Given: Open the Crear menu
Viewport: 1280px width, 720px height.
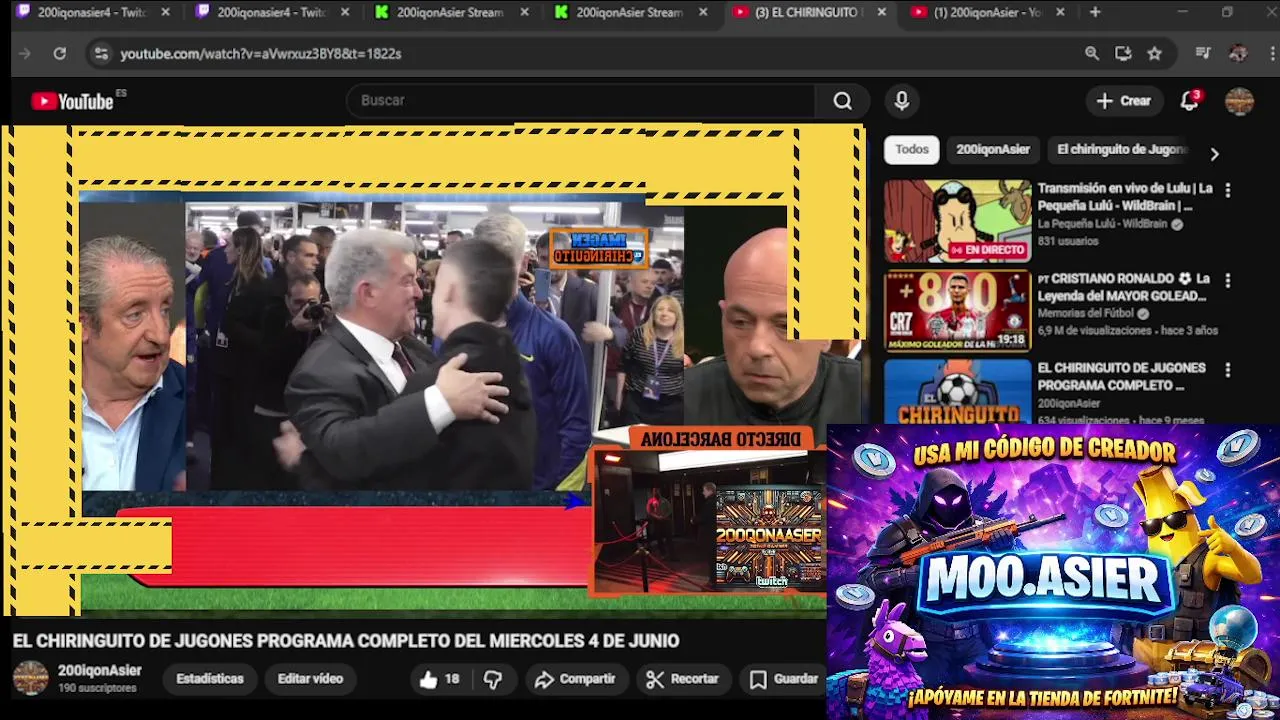Looking at the screenshot, I should [1124, 100].
